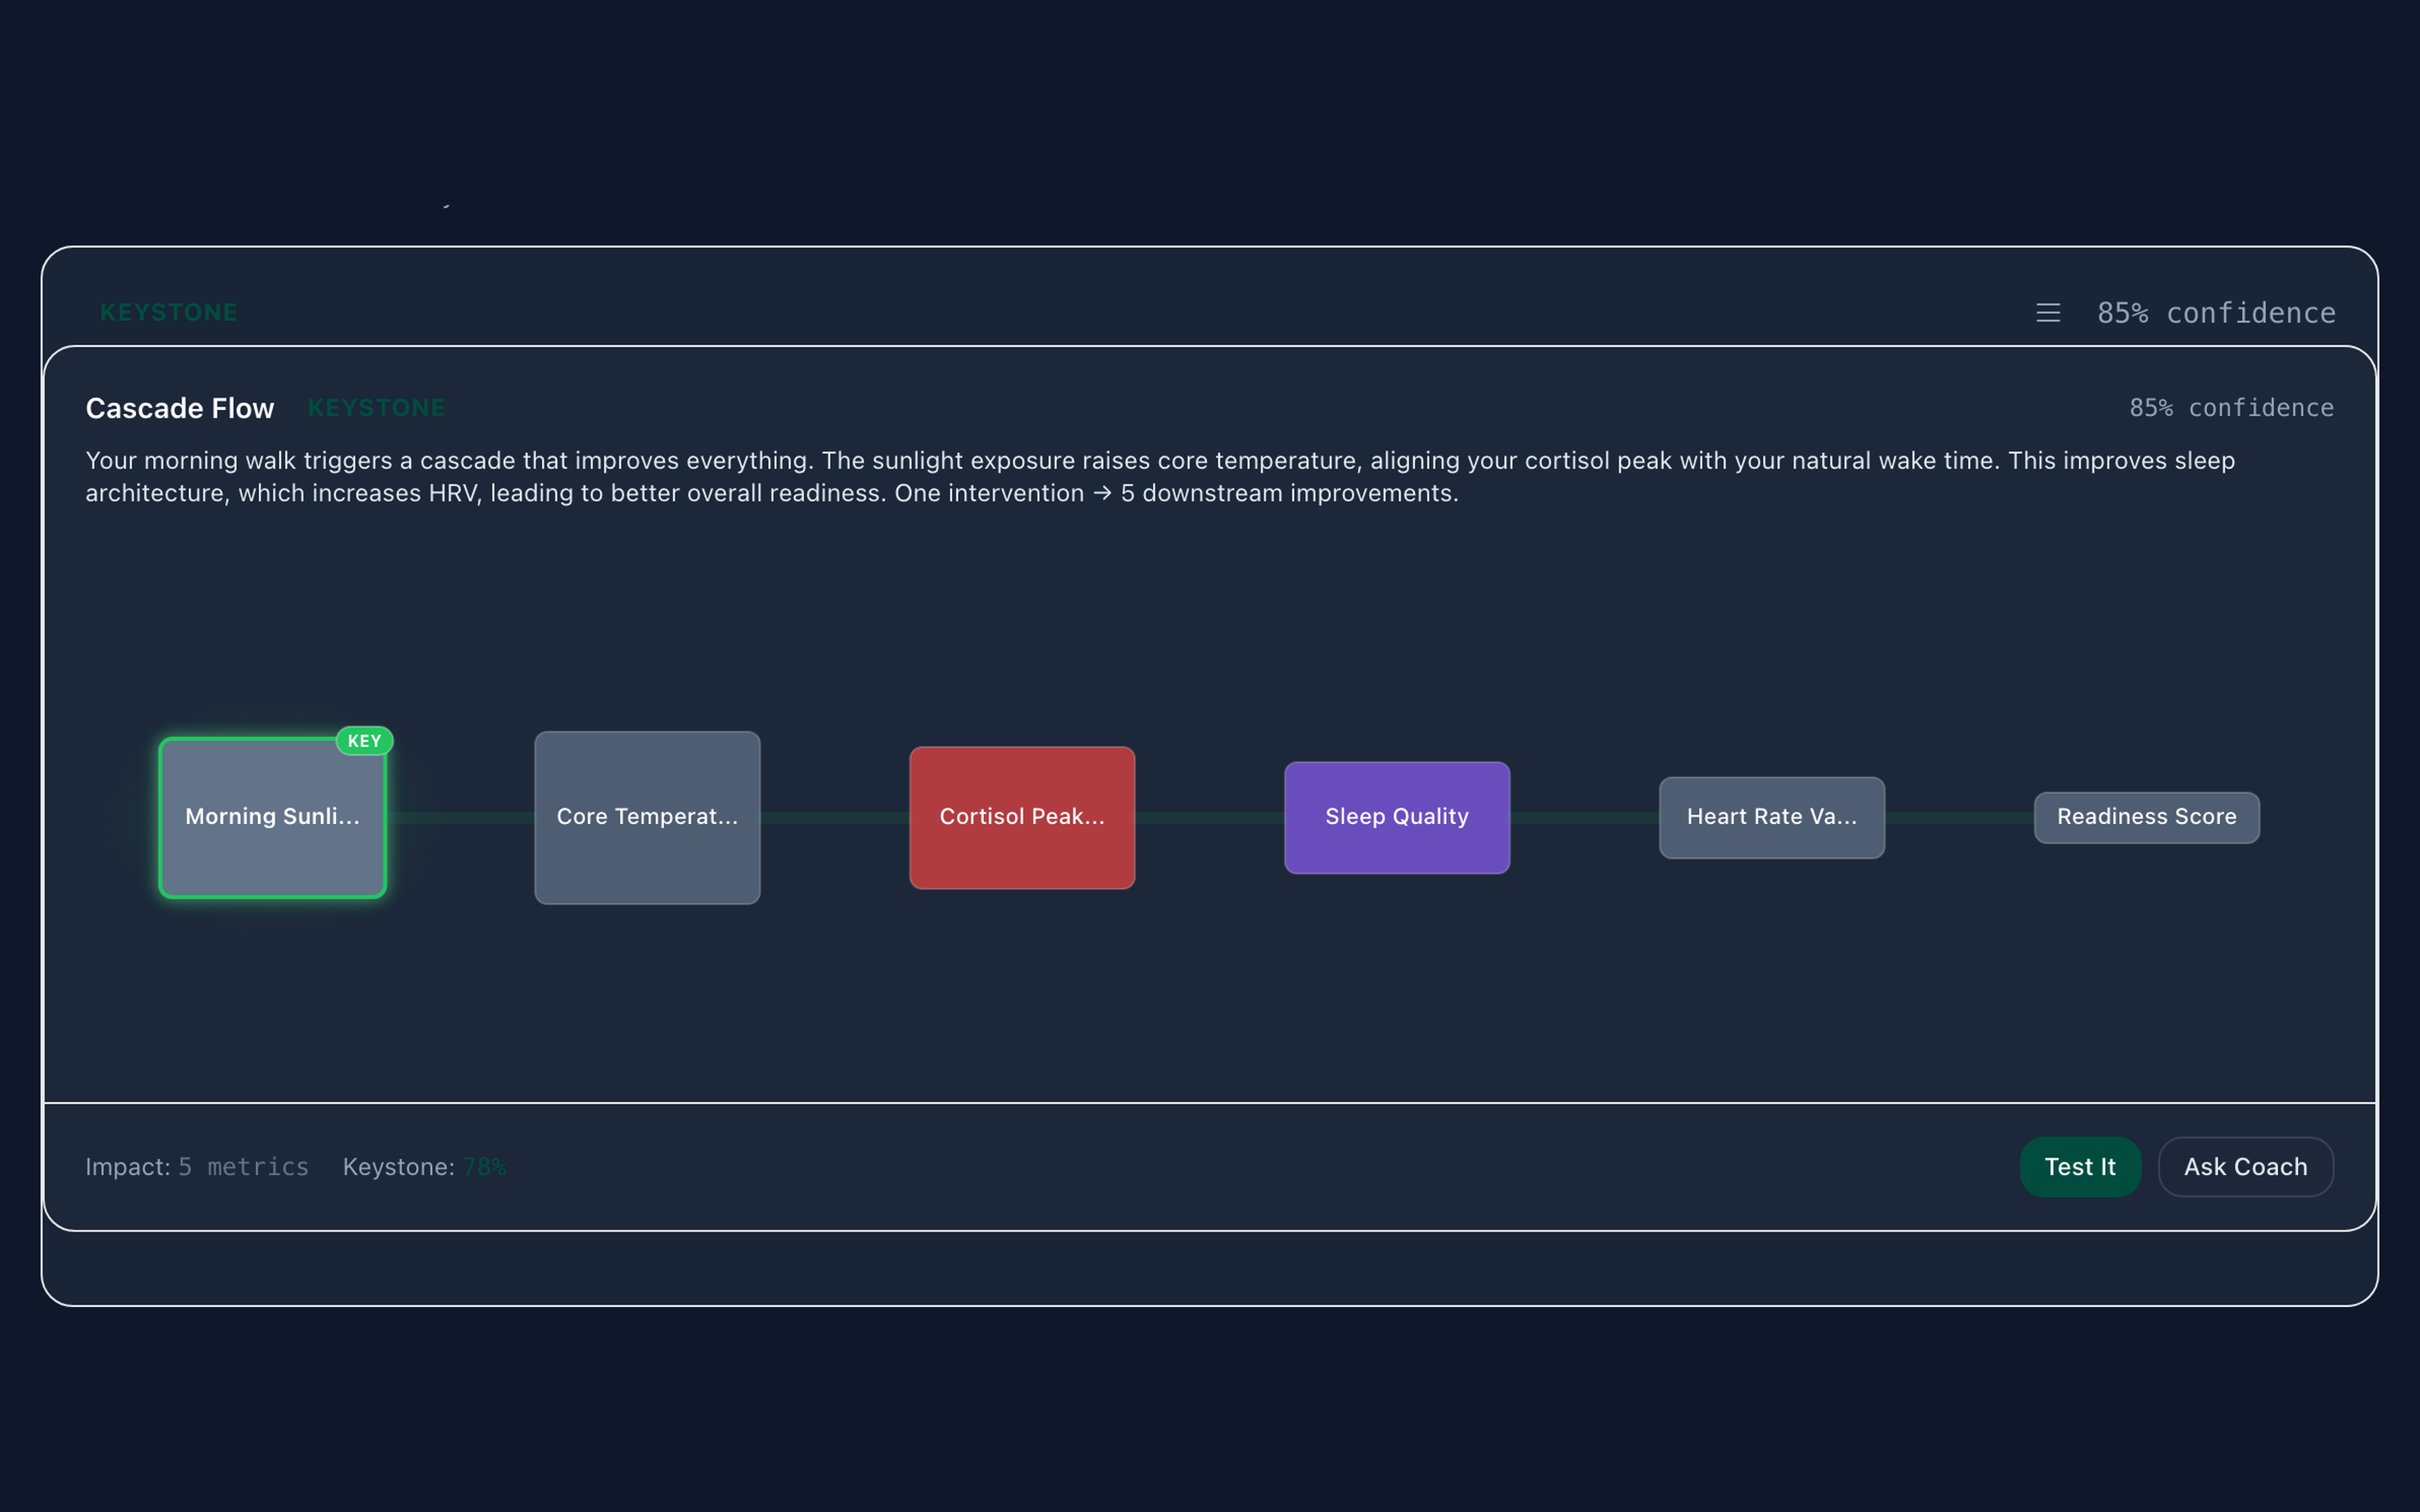The image size is (2420, 1512).
Task: Open the Cascade Flow tab heading
Action: pyautogui.click(x=180, y=408)
